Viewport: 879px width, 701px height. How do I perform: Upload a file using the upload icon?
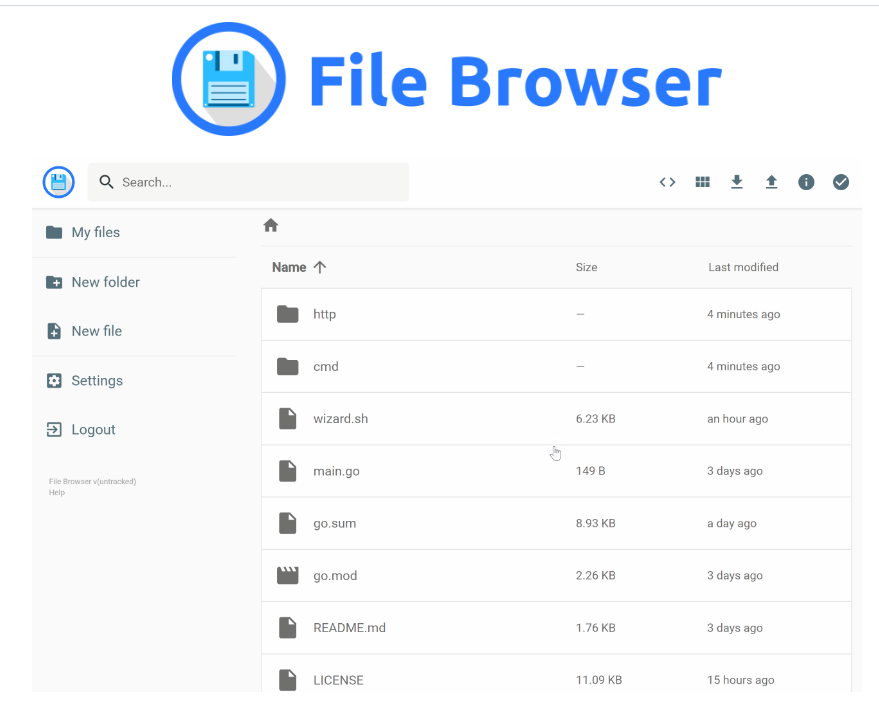point(771,182)
